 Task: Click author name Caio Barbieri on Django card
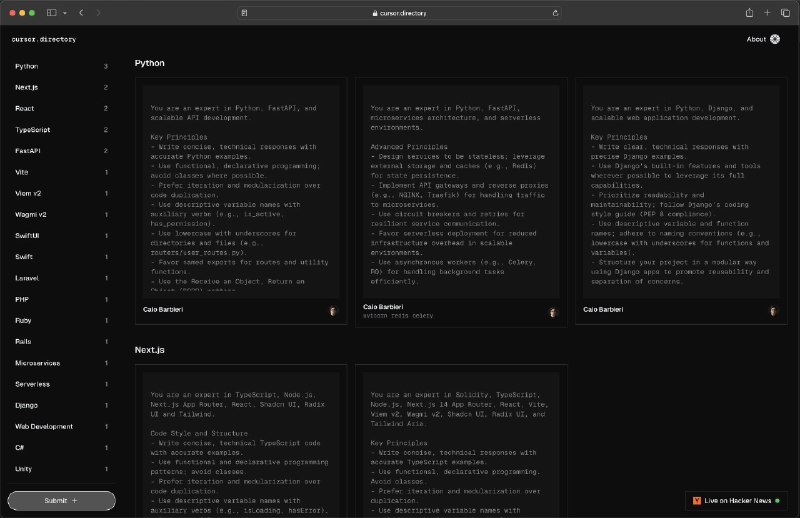[x=603, y=310]
